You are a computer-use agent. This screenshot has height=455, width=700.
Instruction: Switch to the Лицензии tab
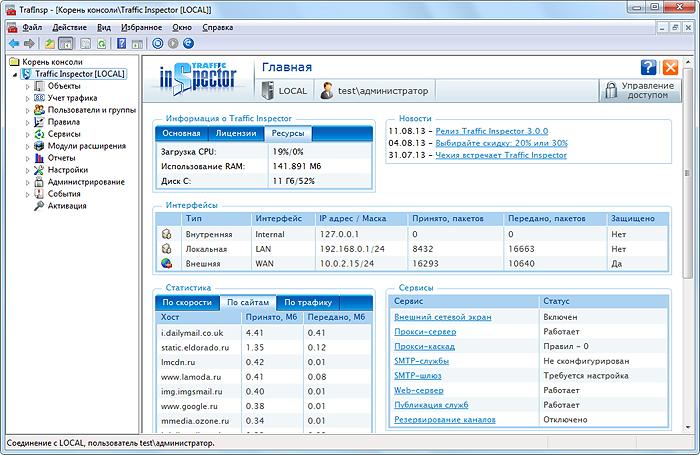click(x=236, y=133)
